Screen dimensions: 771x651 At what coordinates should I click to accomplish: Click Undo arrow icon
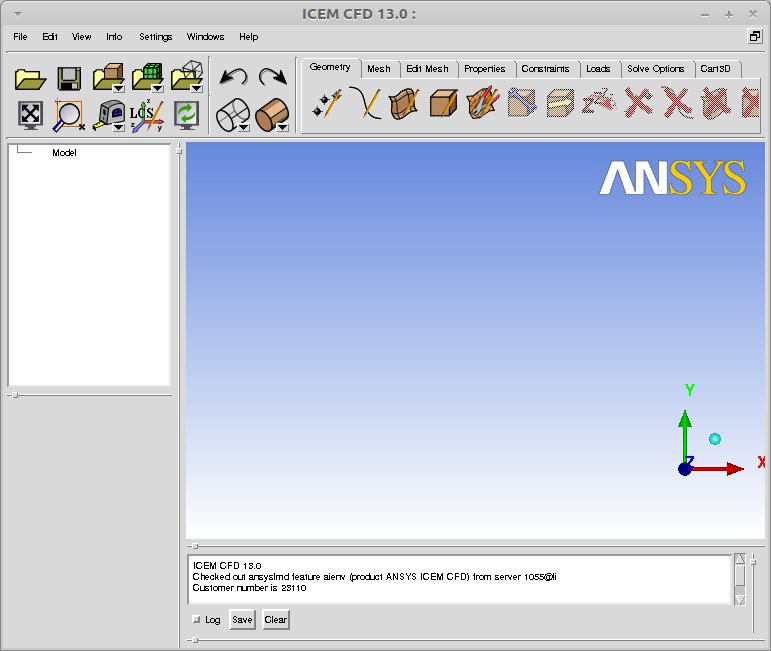233,77
